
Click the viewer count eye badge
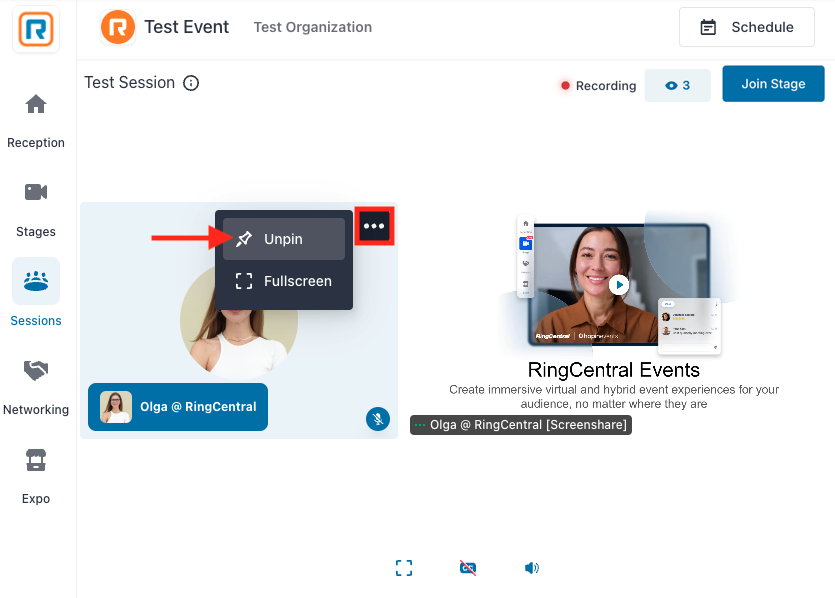pyautogui.click(x=677, y=85)
